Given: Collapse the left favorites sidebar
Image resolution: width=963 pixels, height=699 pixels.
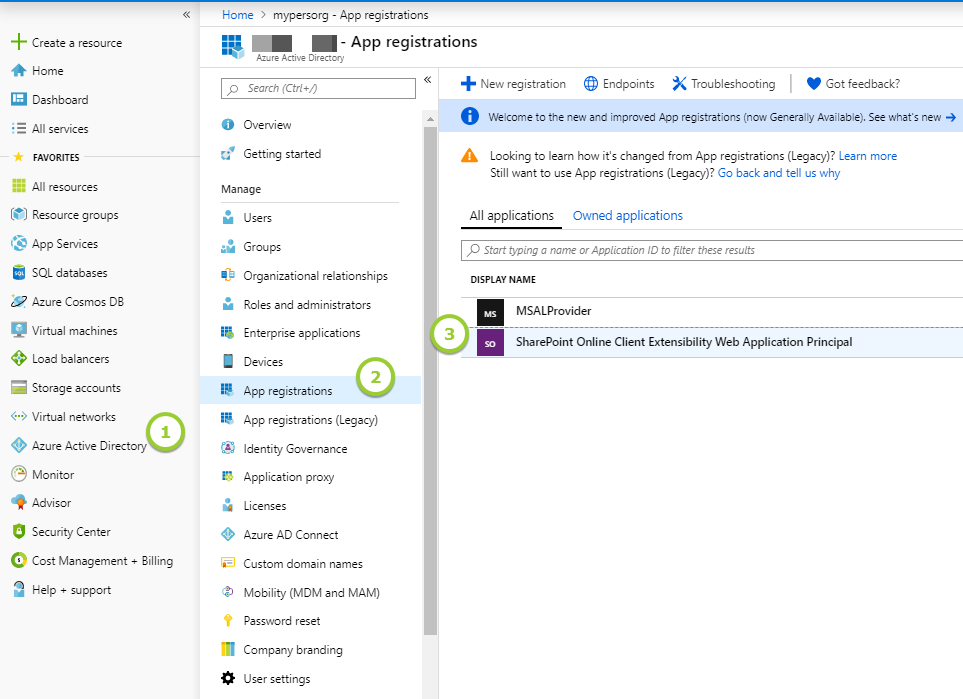Looking at the screenshot, I should tap(186, 15).
